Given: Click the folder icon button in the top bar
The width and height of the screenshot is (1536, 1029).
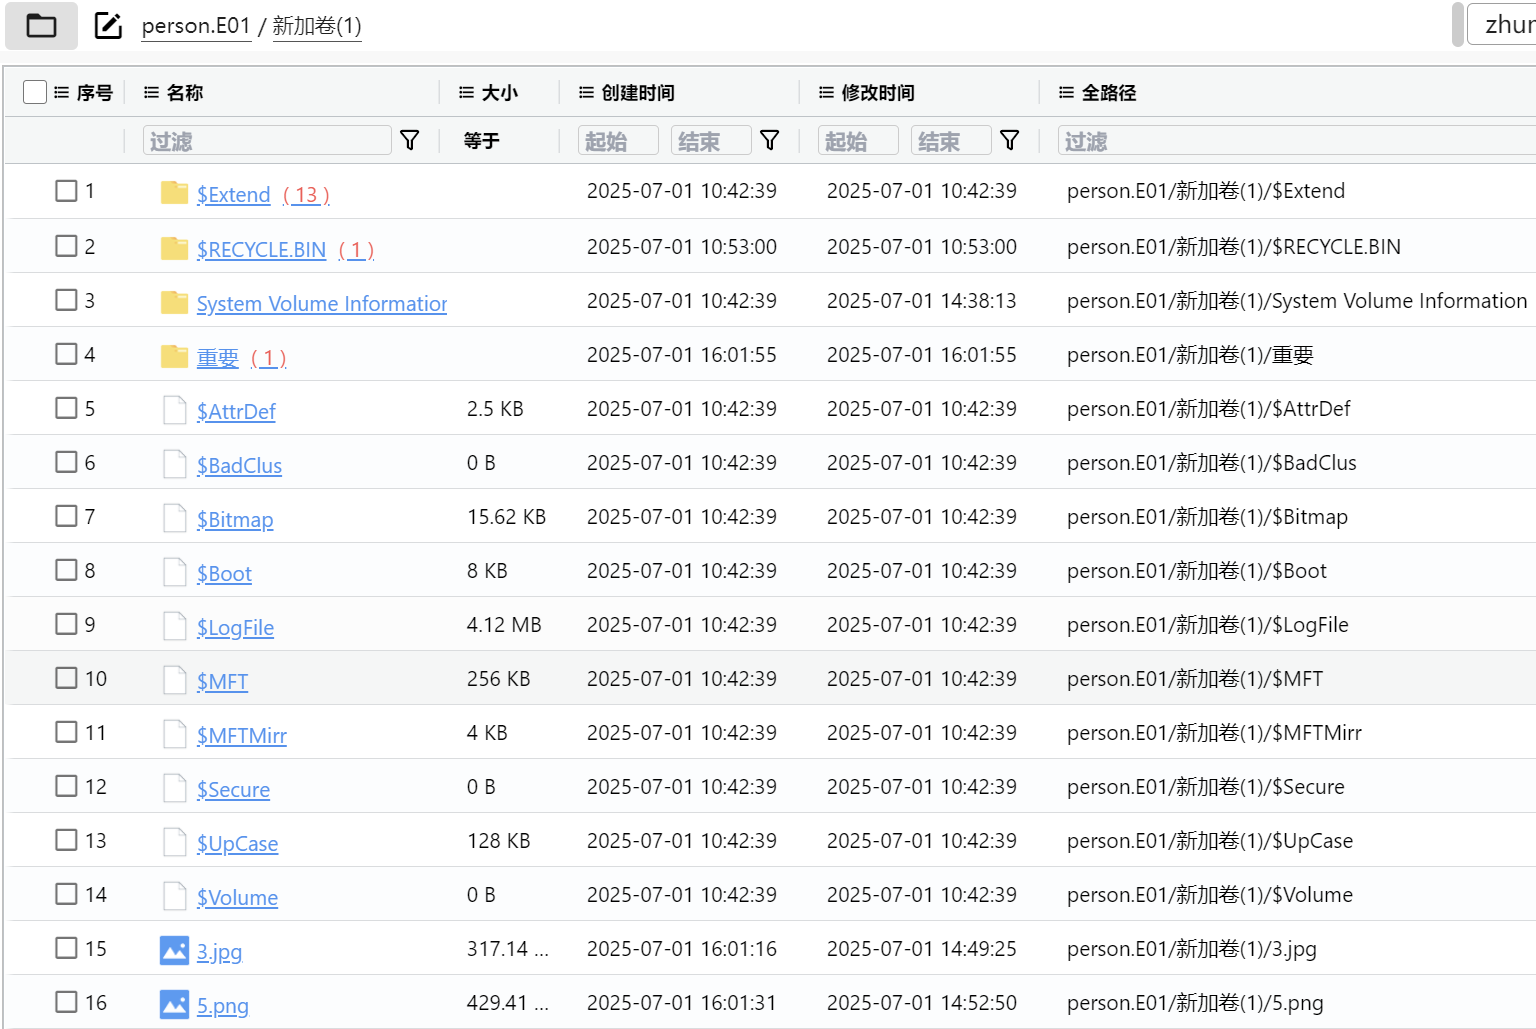Looking at the screenshot, I should coord(41,26).
